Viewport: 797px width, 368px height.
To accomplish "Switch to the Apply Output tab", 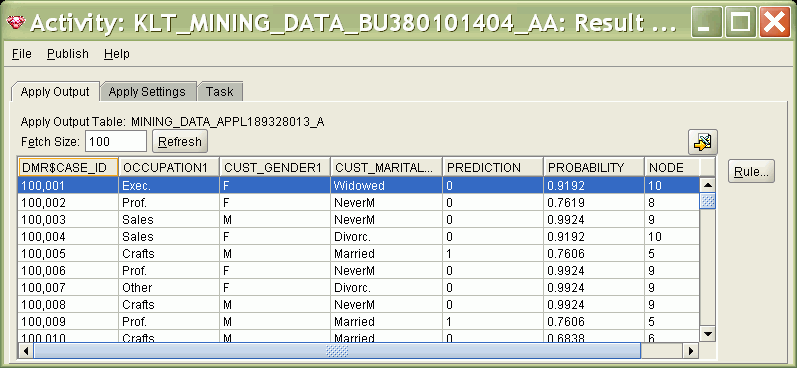I will (55, 92).
